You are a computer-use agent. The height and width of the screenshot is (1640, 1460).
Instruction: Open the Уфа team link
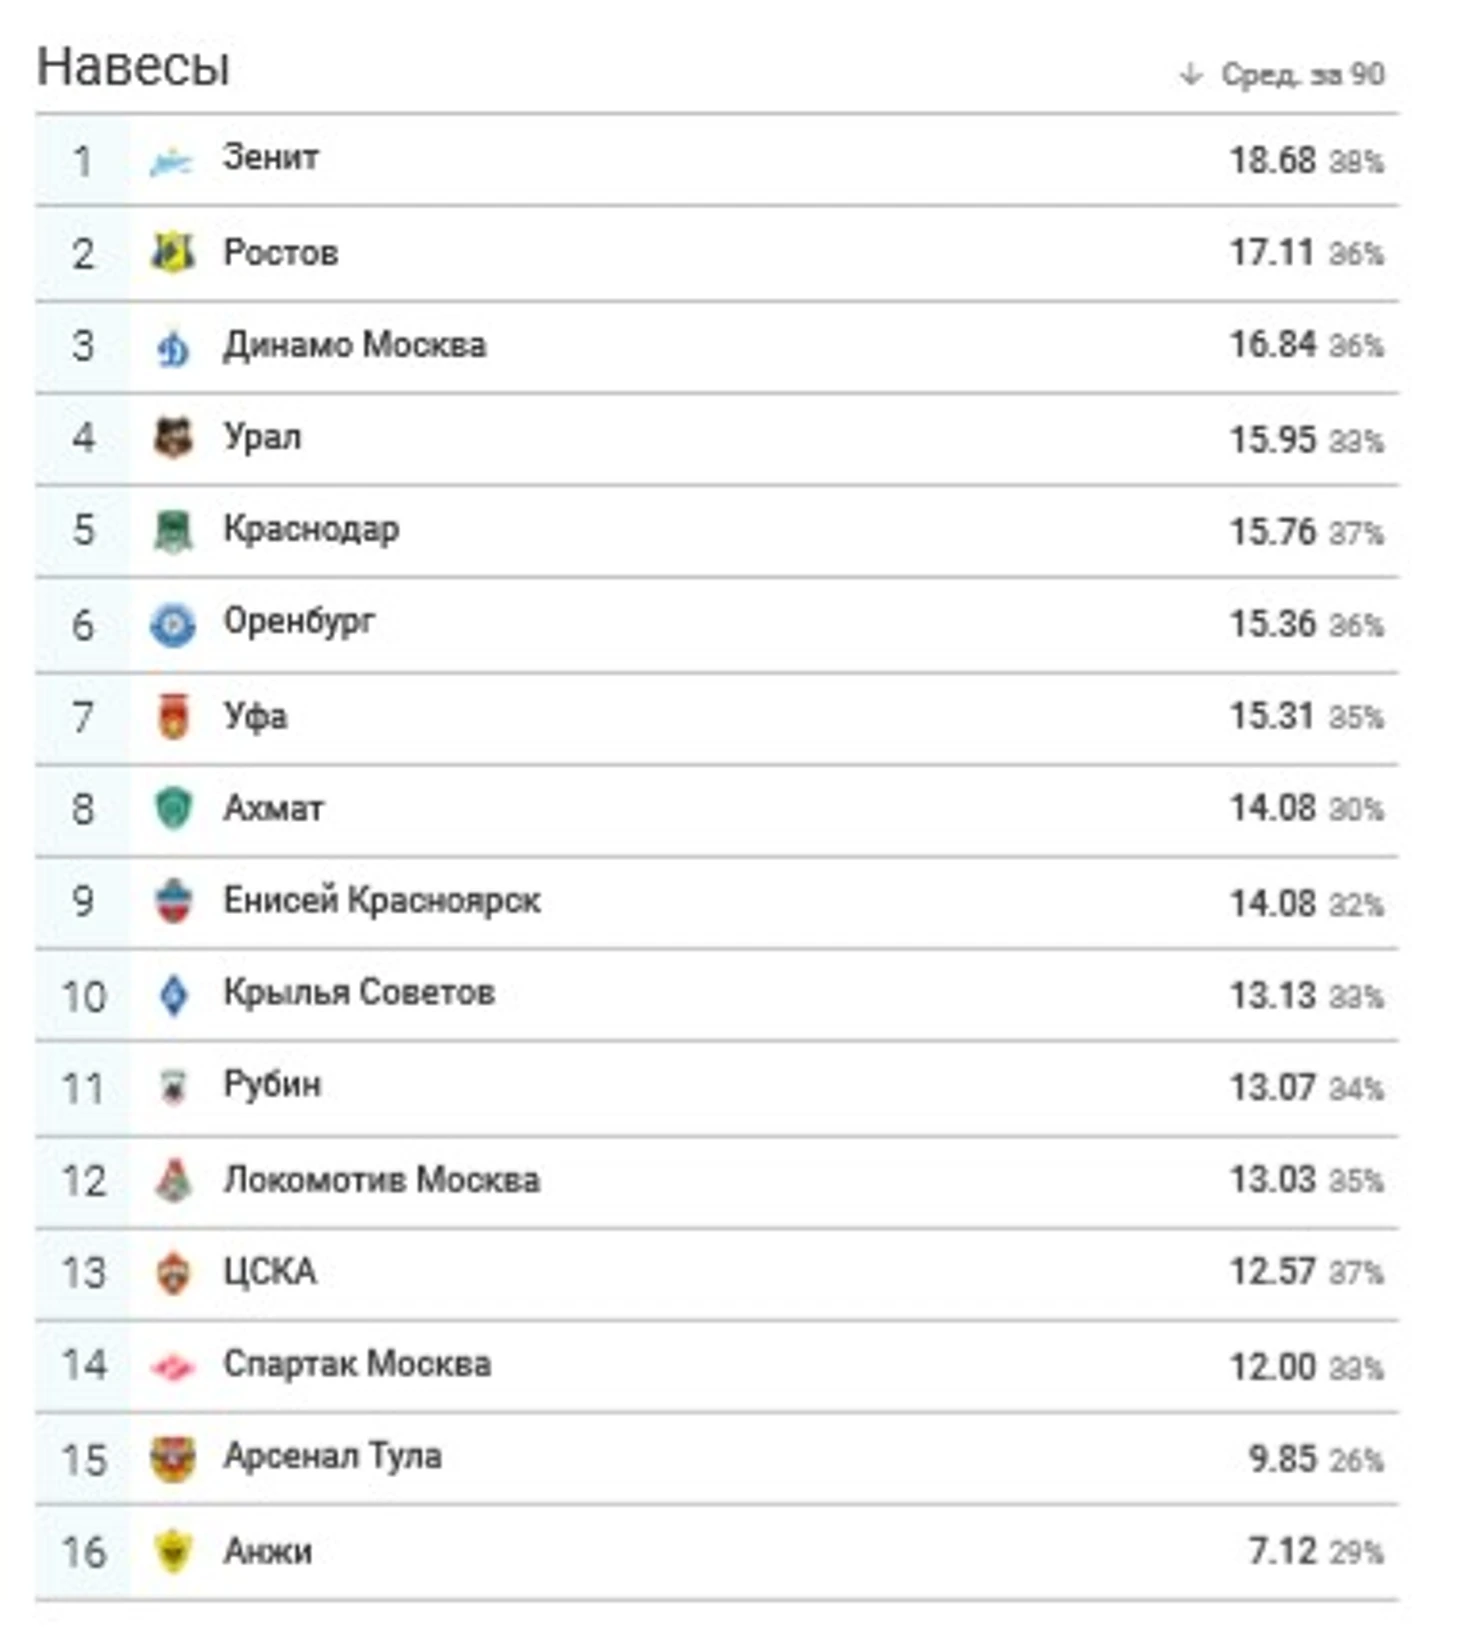[x=255, y=716]
